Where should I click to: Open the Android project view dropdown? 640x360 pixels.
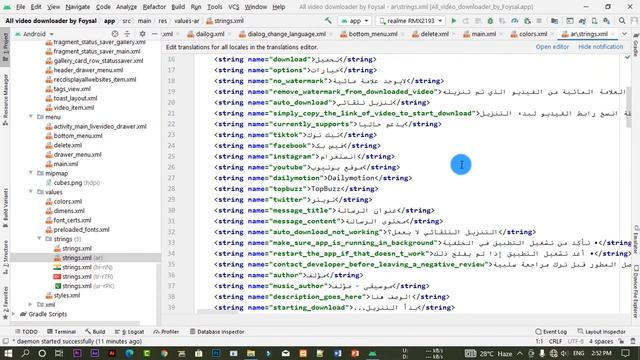[x=34, y=34]
